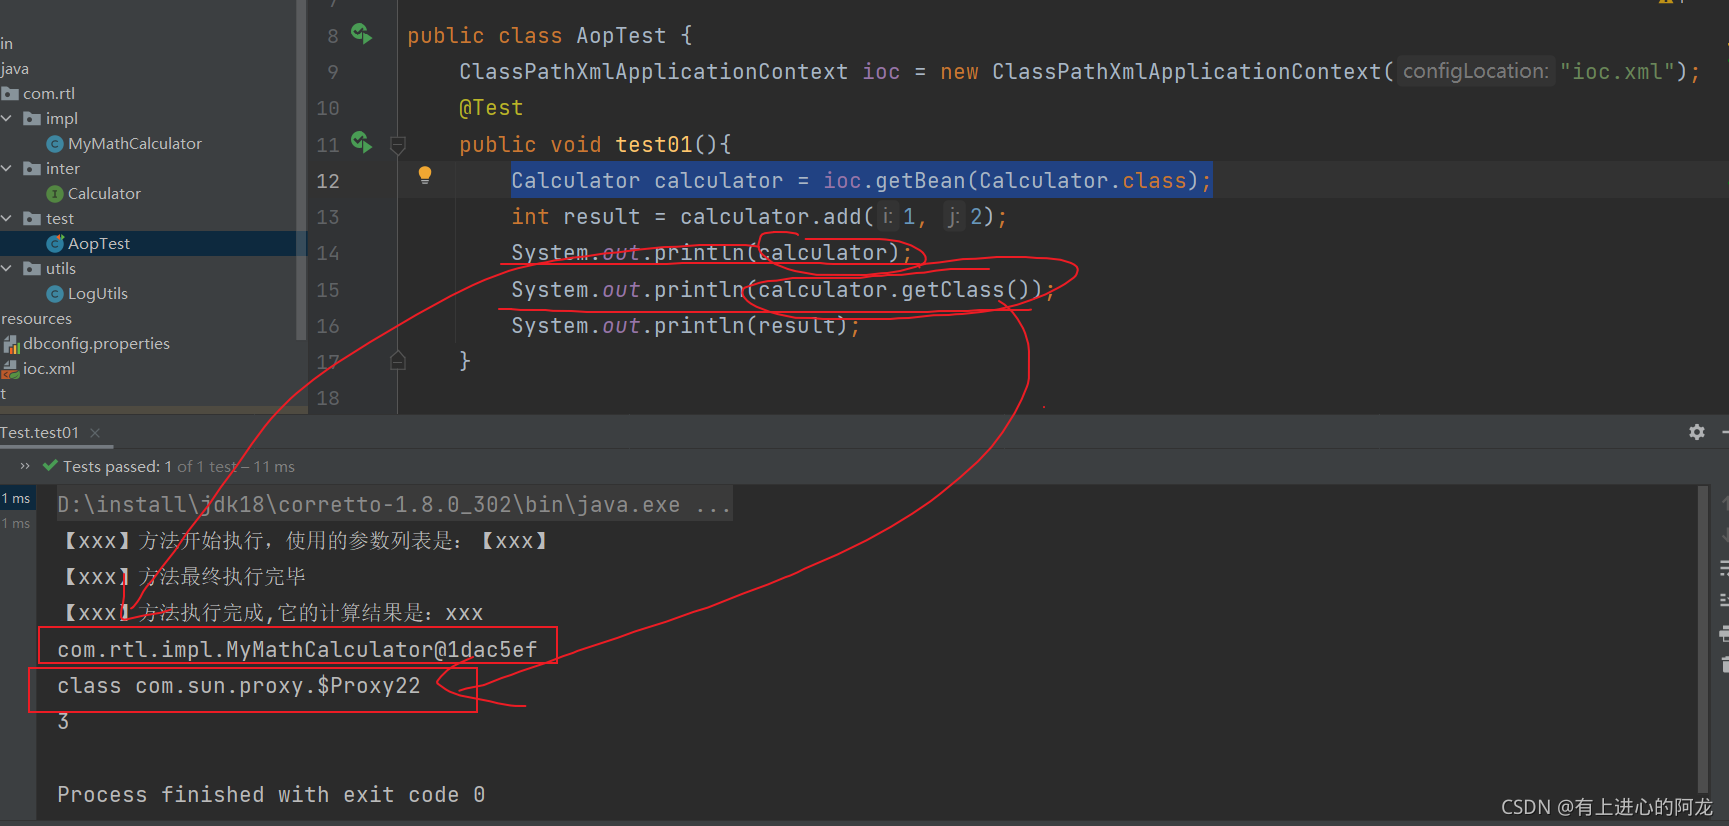
Task: Click the @Test annotation
Action: pos(491,108)
